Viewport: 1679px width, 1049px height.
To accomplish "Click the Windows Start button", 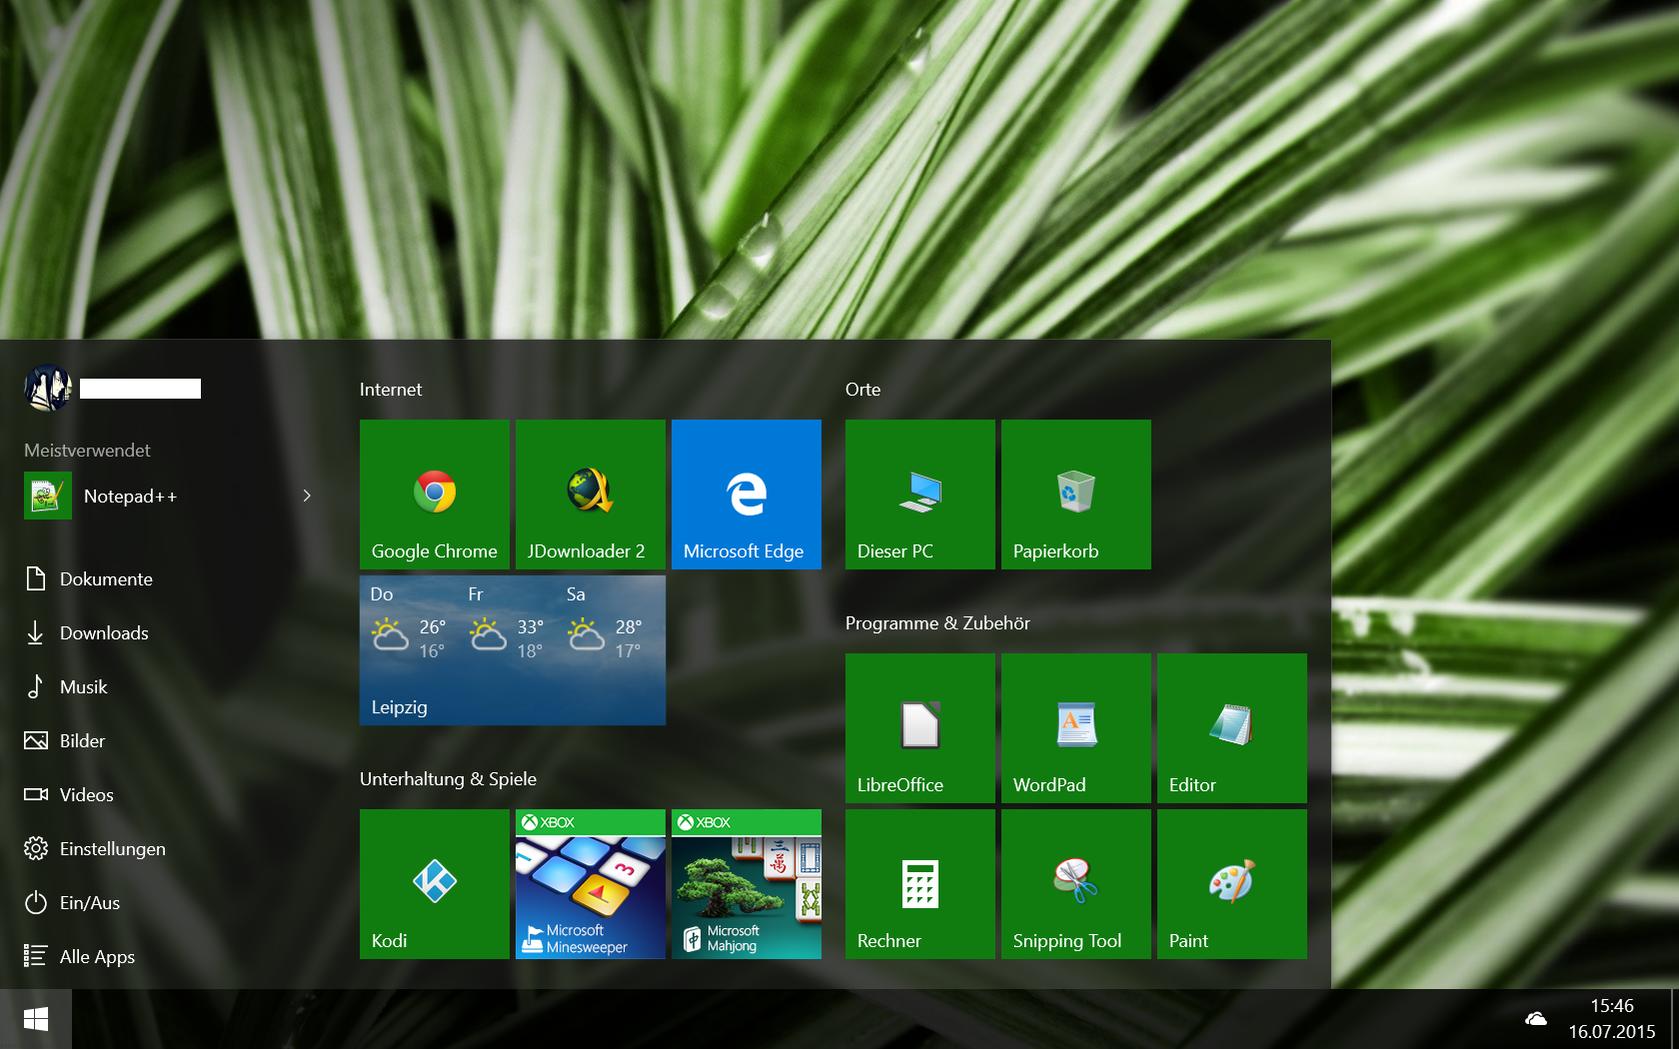I will [x=36, y=1019].
